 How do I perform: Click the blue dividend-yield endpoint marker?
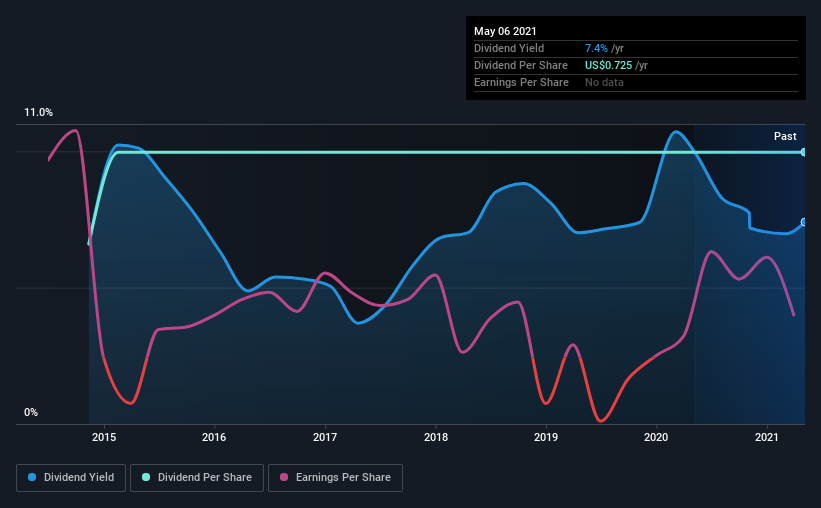[x=803, y=223]
